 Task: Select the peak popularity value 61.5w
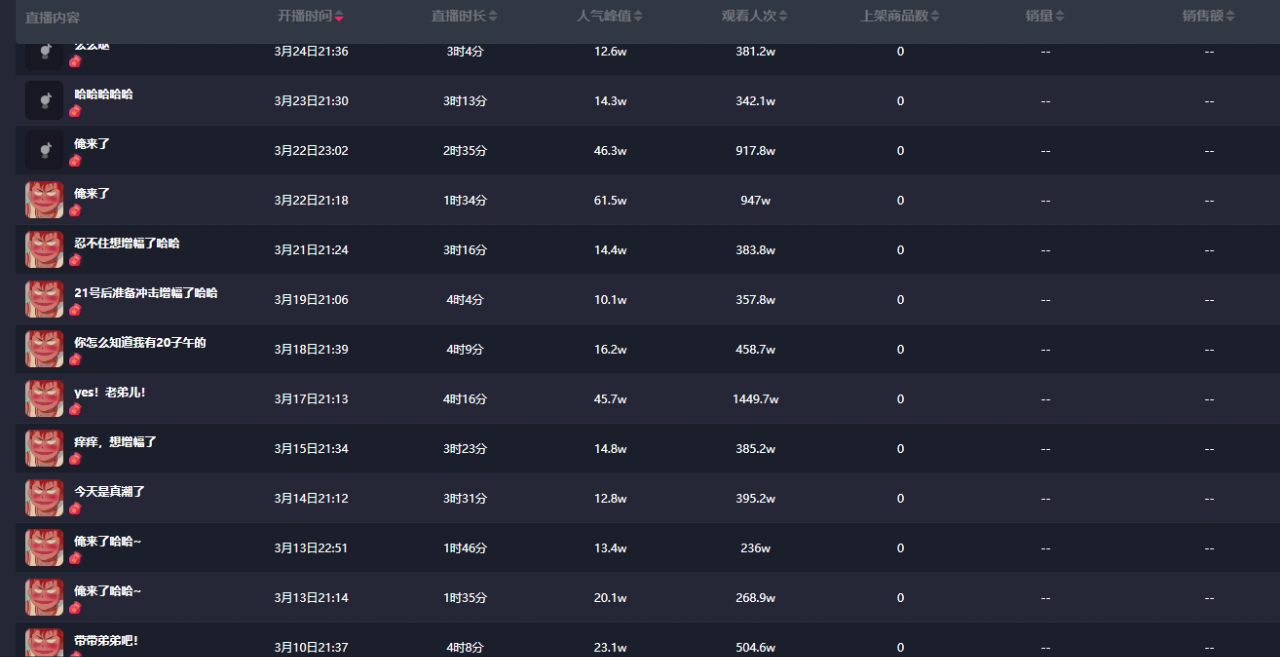click(610, 200)
